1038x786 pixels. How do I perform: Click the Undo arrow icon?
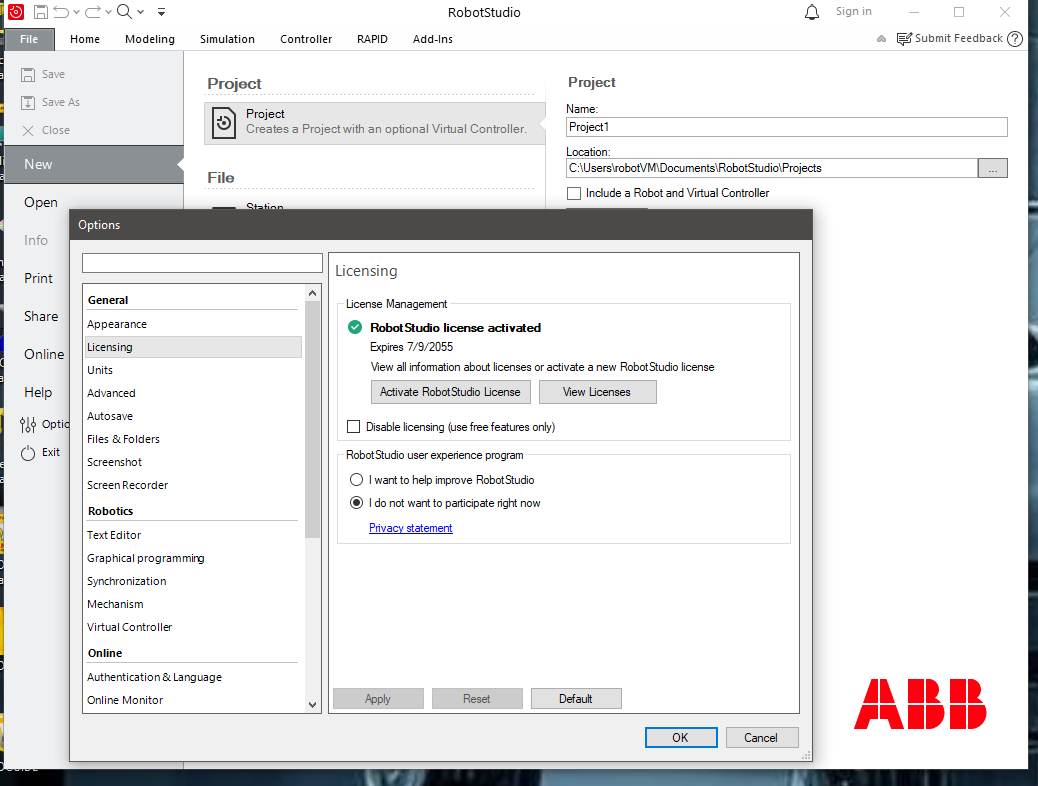(61, 12)
